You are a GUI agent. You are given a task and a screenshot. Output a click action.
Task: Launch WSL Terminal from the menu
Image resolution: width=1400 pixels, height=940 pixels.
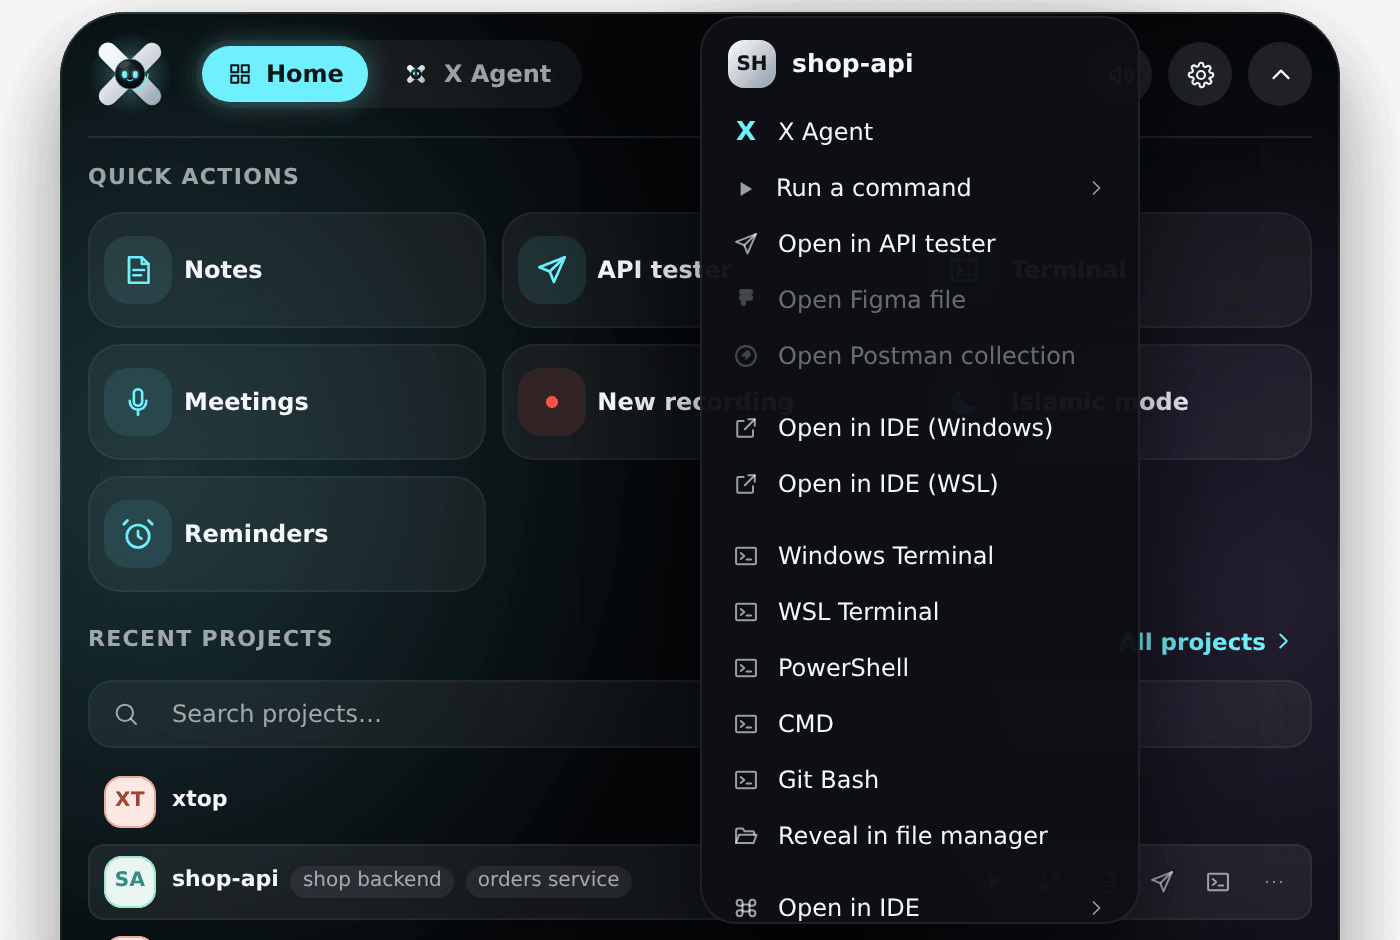coord(920,612)
